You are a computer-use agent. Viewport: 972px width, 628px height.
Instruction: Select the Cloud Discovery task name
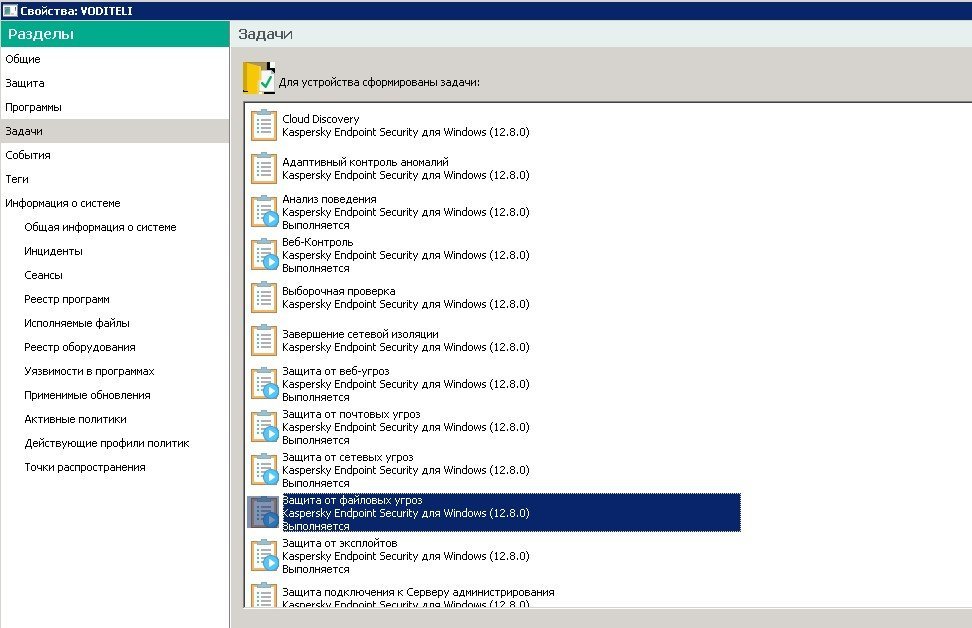point(320,119)
